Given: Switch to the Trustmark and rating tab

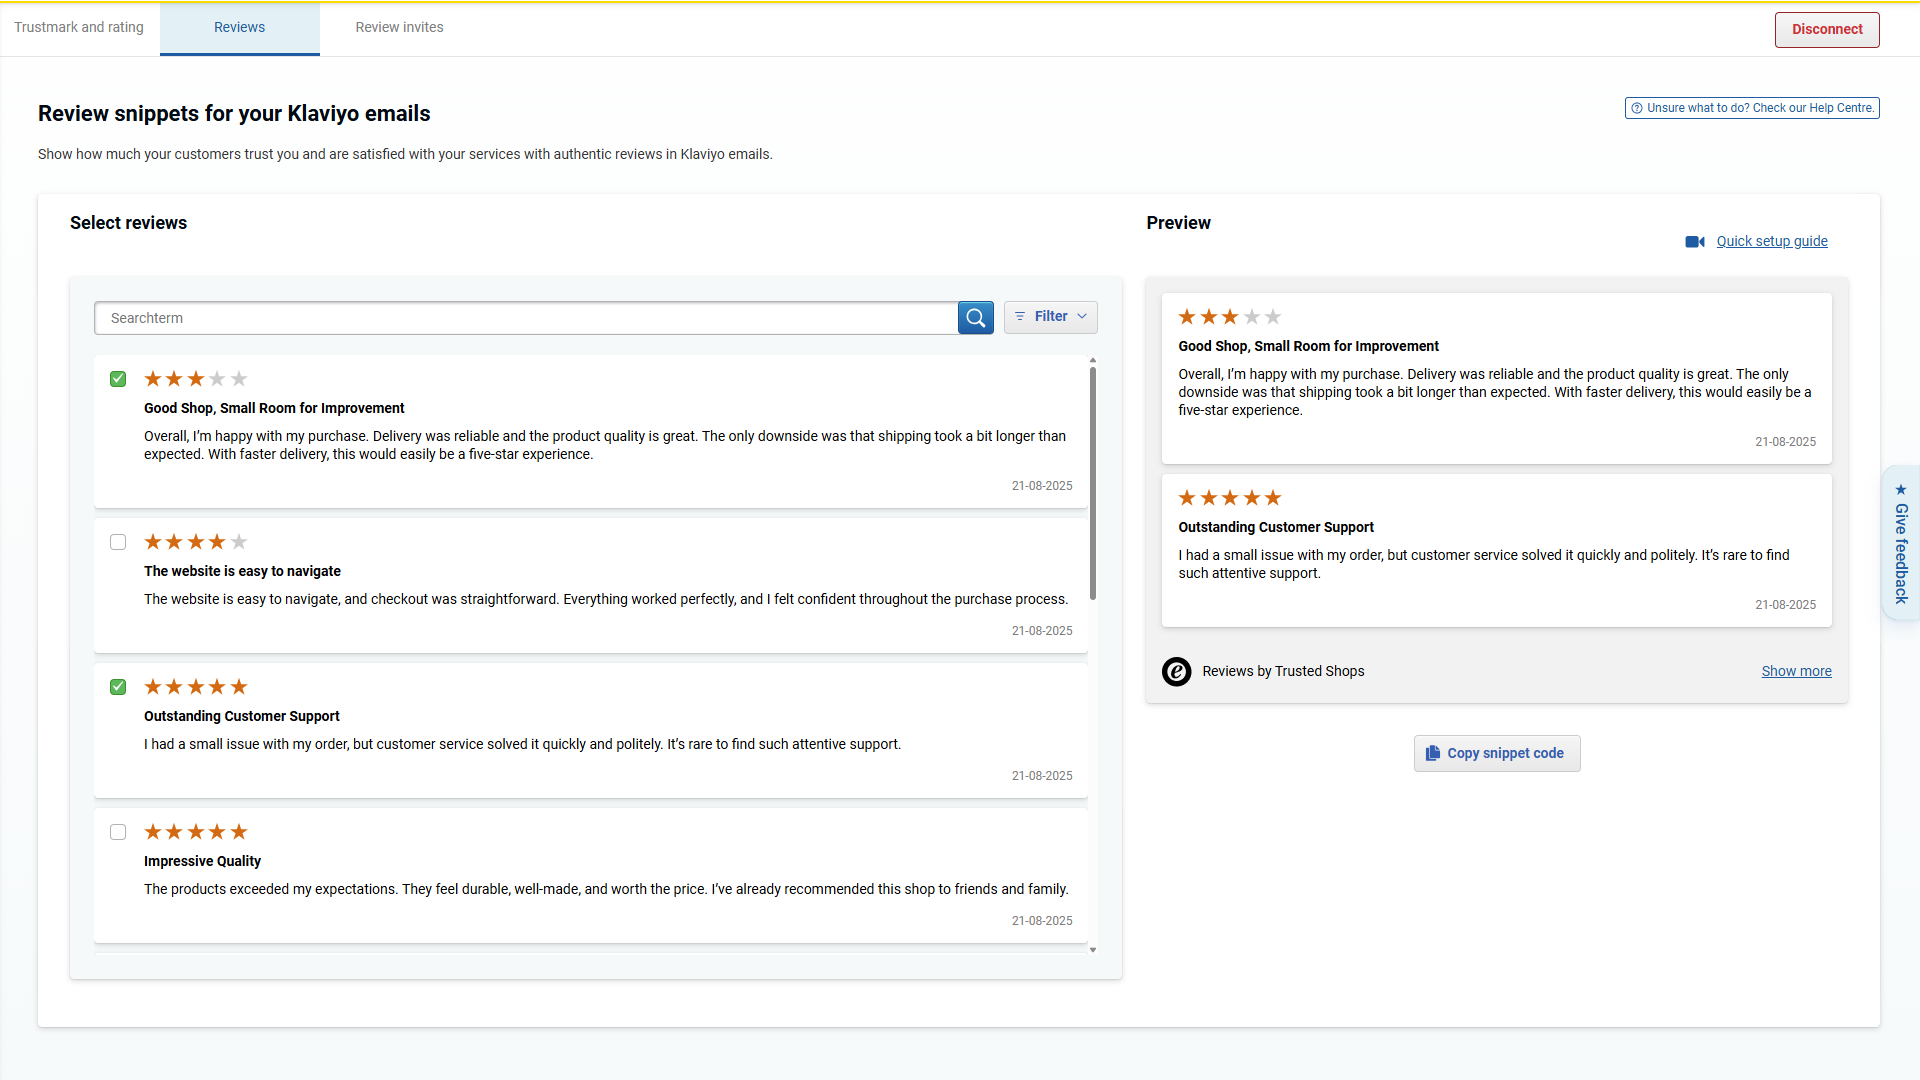Looking at the screenshot, I should pyautogui.click(x=79, y=27).
